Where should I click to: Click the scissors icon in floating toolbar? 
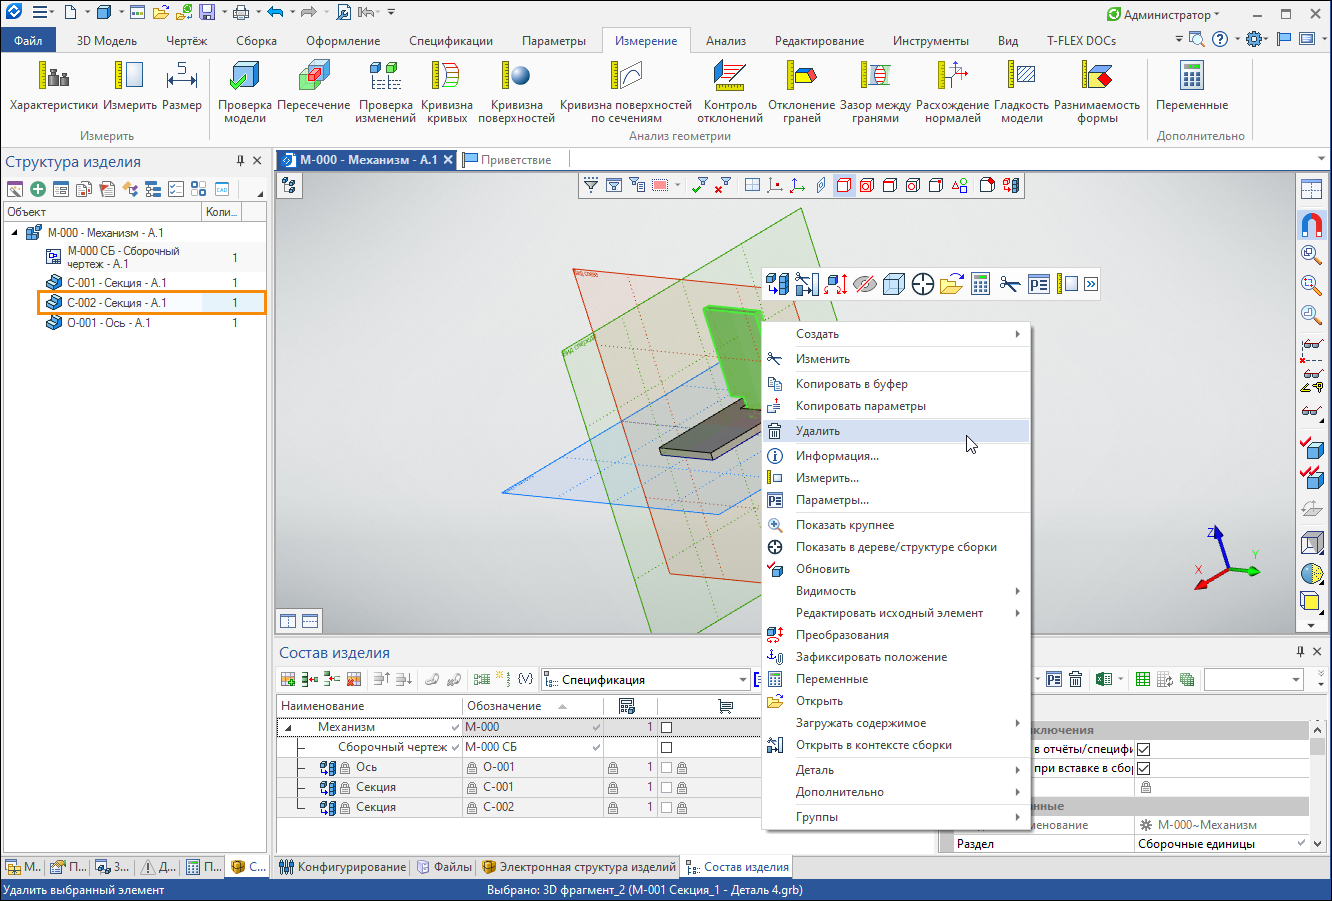1009,285
